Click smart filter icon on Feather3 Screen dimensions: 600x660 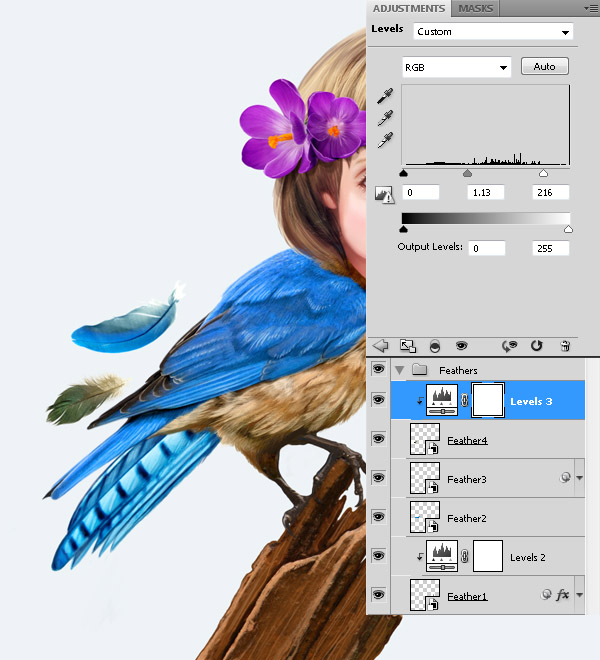(x=565, y=477)
